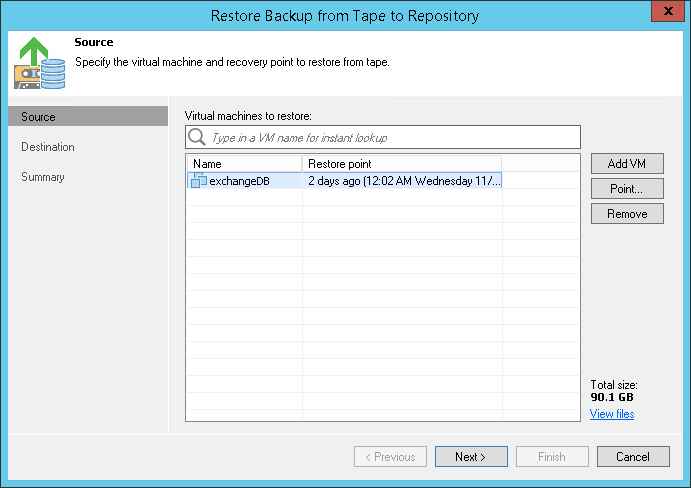This screenshot has width=691, height=488.
Task: Remove the selected virtual machine
Action: [x=627, y=213]
